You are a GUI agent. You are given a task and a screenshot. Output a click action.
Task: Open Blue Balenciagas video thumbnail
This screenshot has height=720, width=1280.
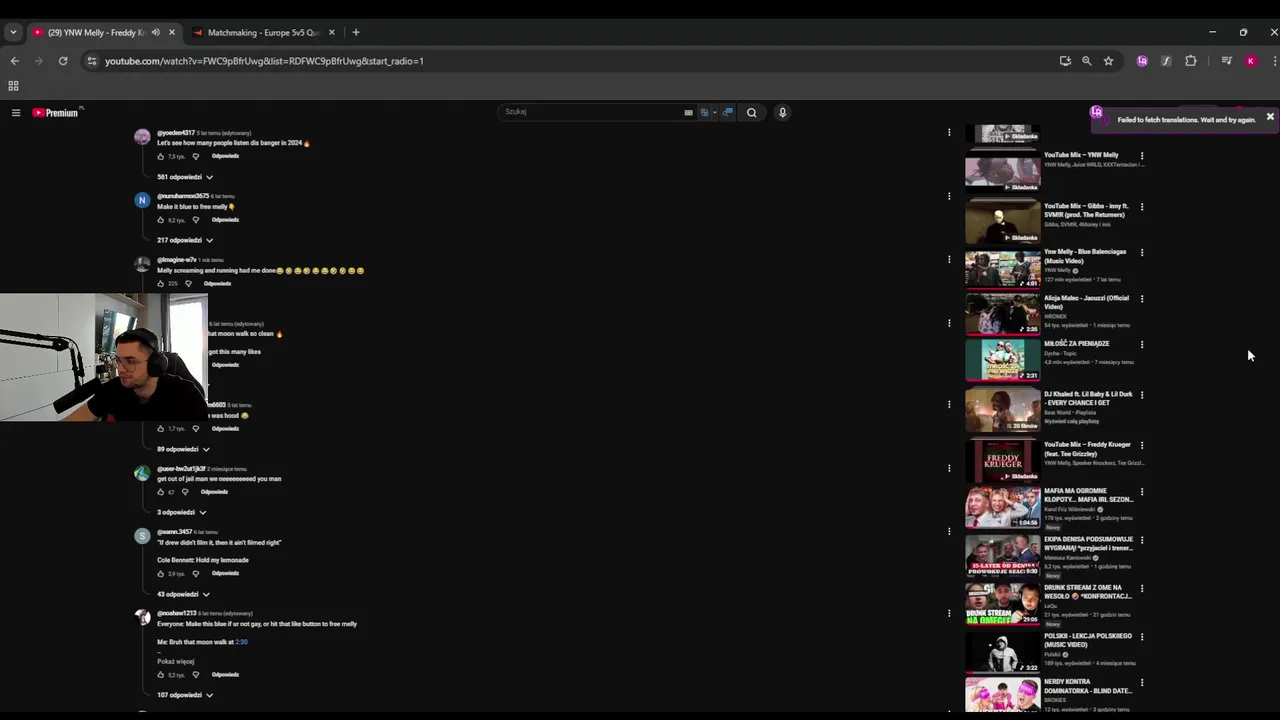pos(1002,268)
